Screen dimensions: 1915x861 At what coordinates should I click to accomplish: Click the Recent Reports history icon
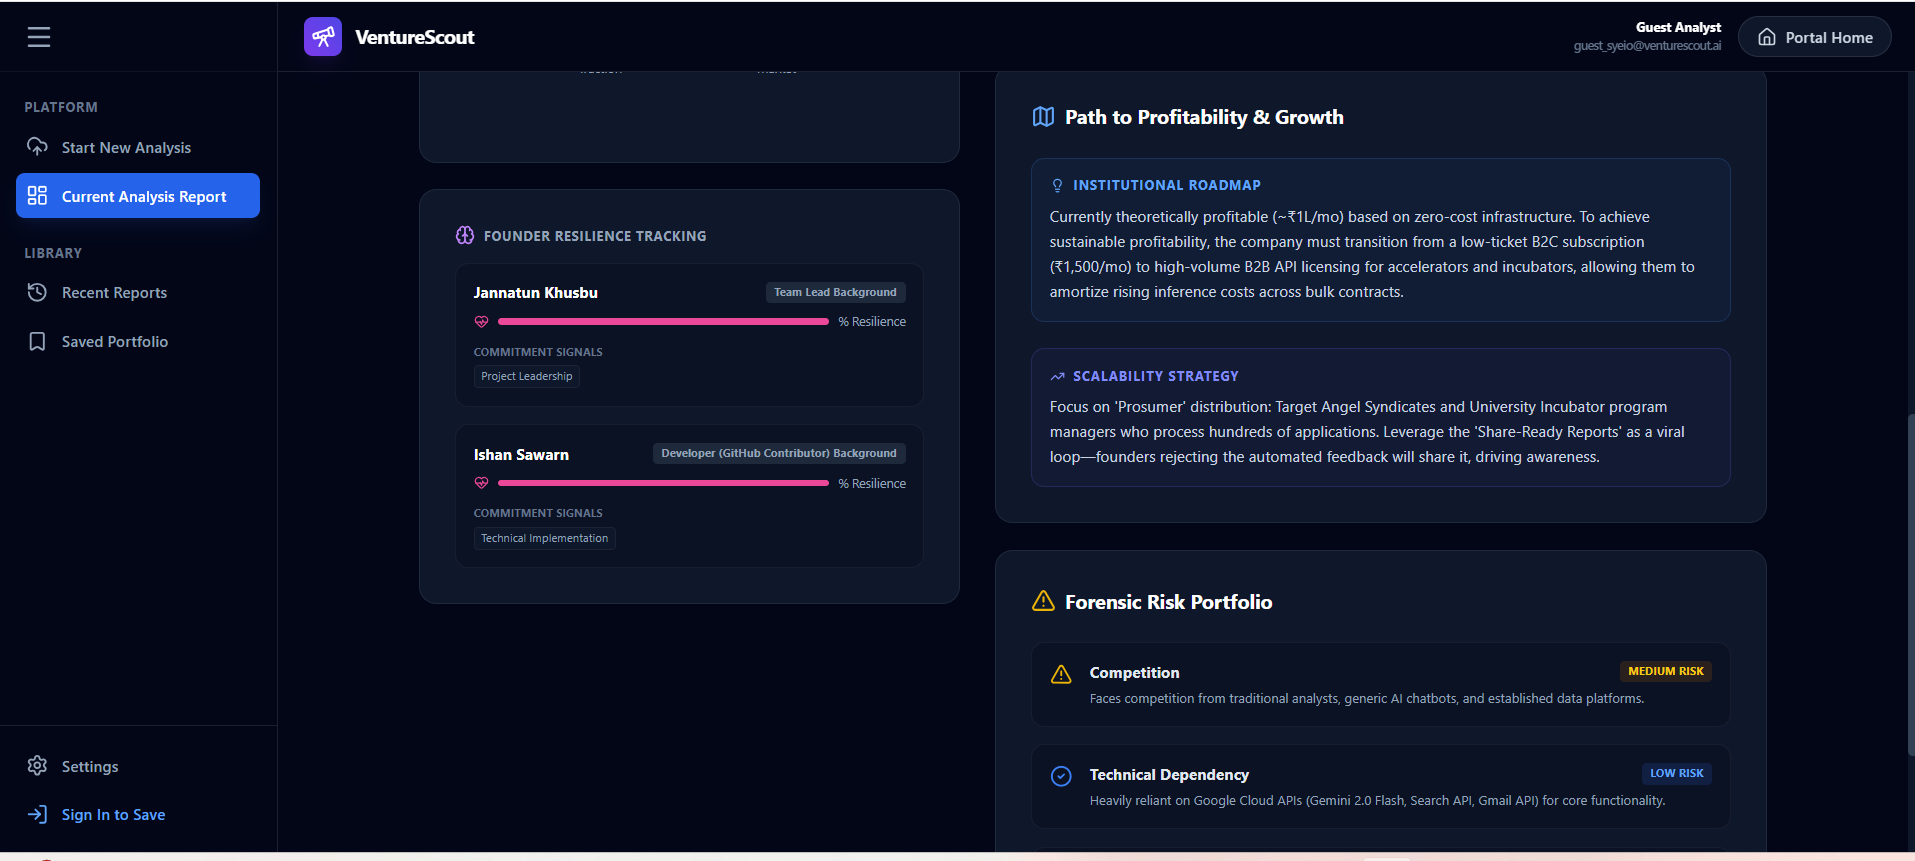pos(38,292)
